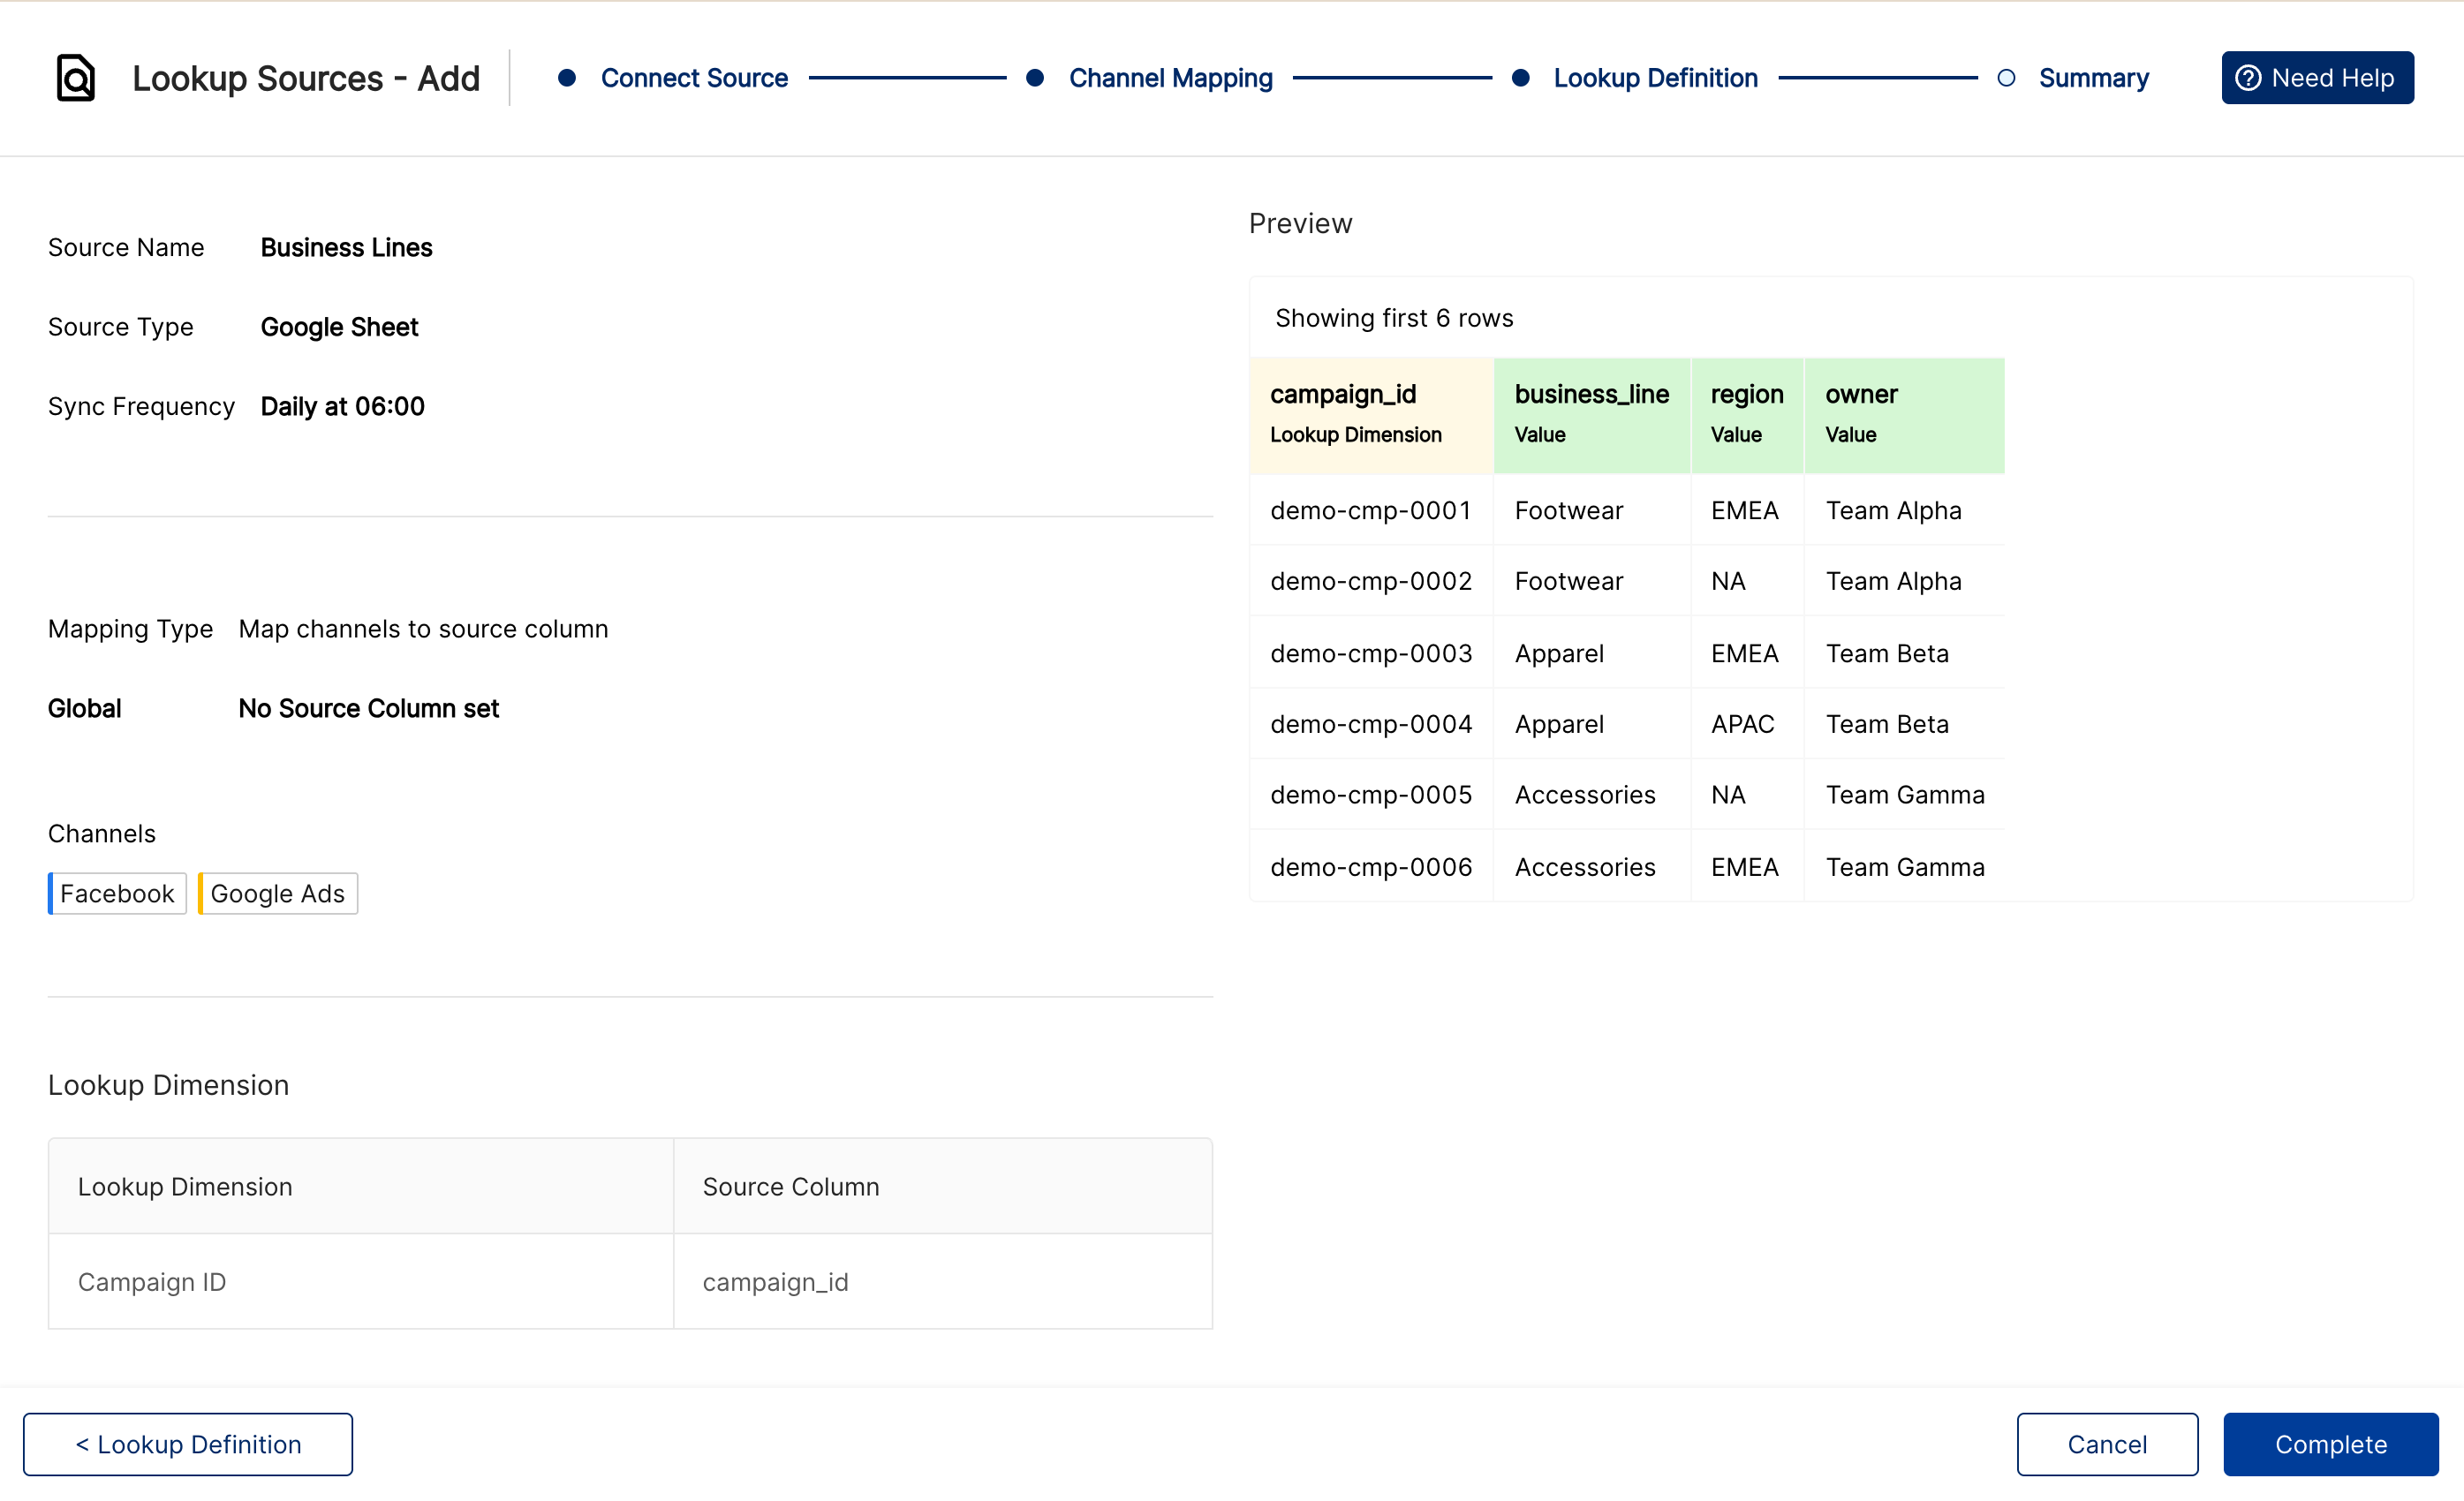Click the campaign_id column header
This screenshot has height=1501, width=2464.
click(x=1371, y=414)
